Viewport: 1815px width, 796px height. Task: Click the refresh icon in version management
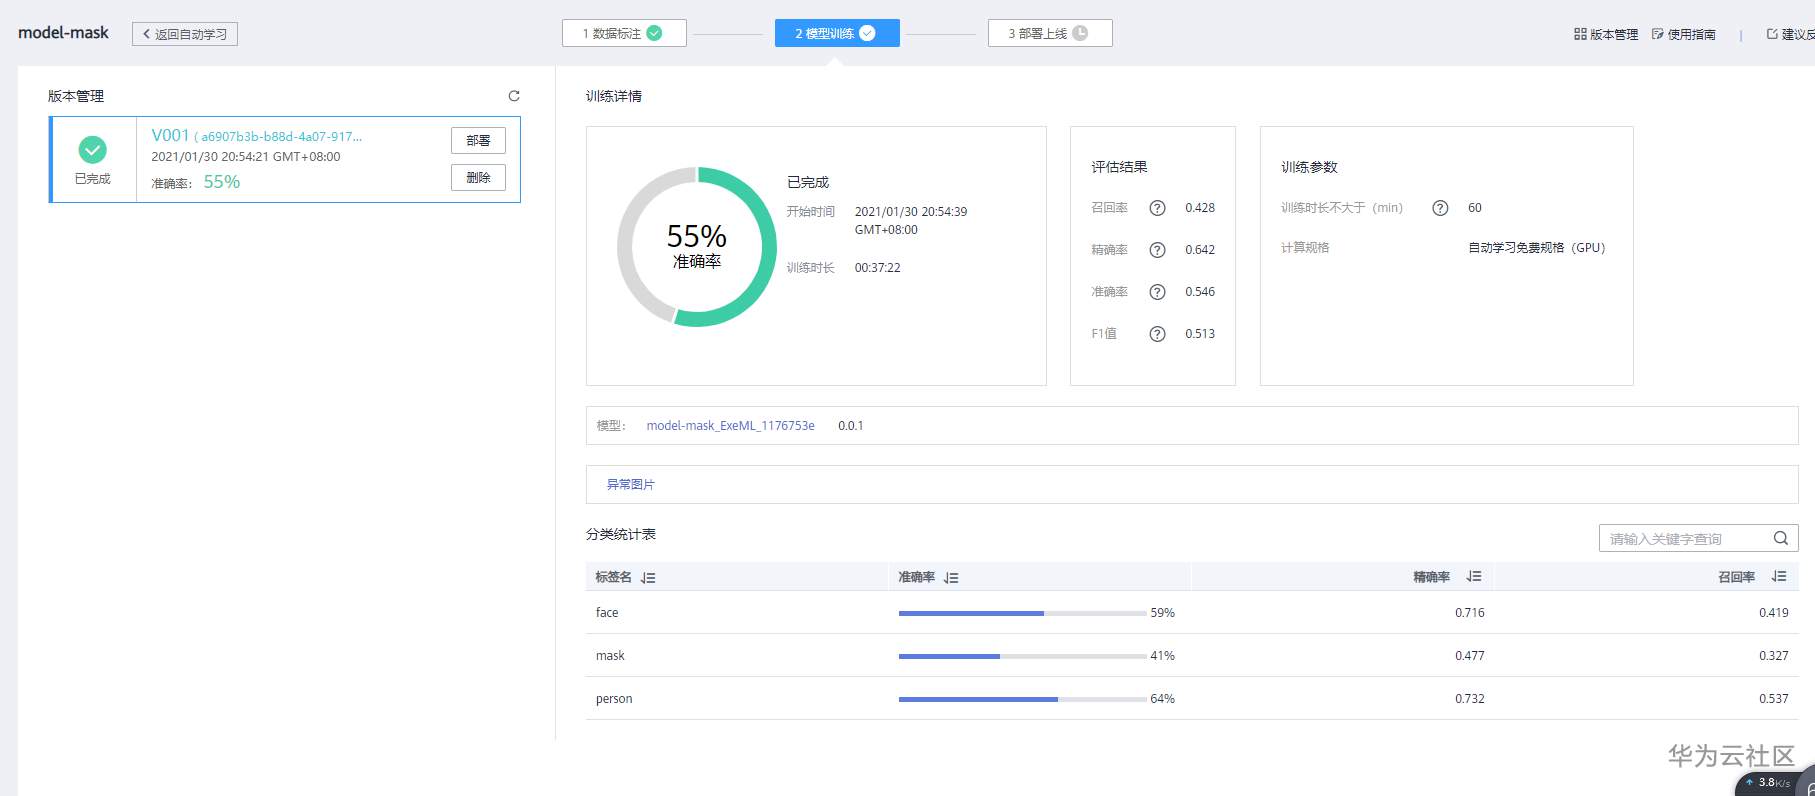[514, 96]
